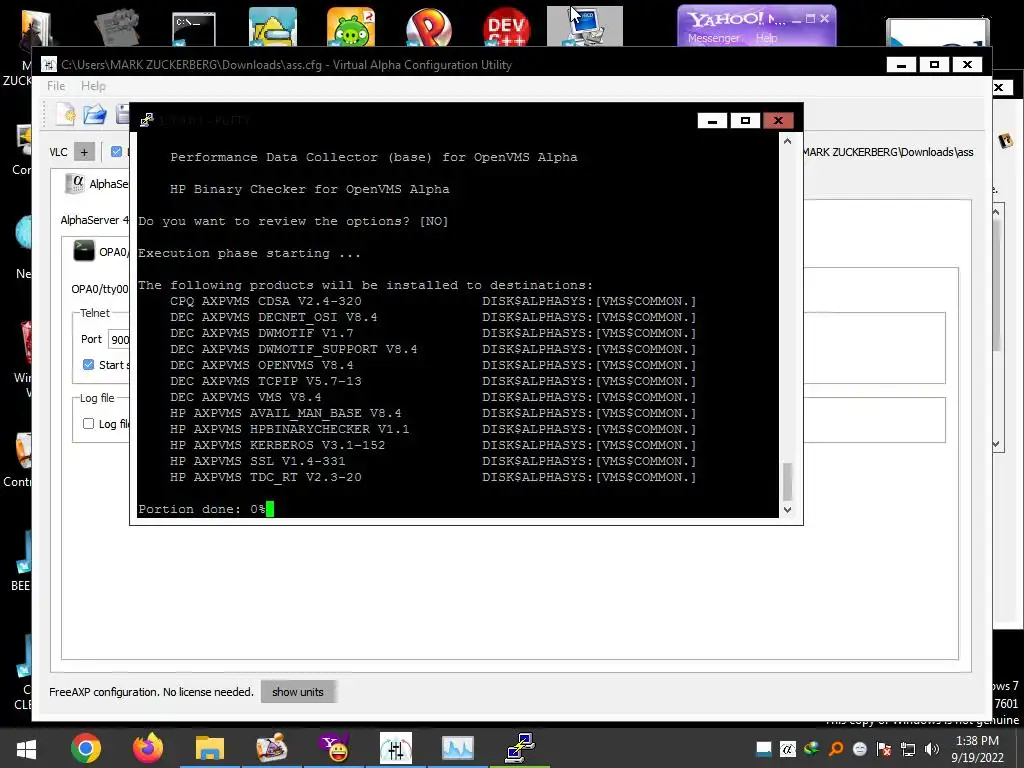Open the PuTTY window system menu icon
The width and height of the screenshot is (1024, 768).
(146, 120)
